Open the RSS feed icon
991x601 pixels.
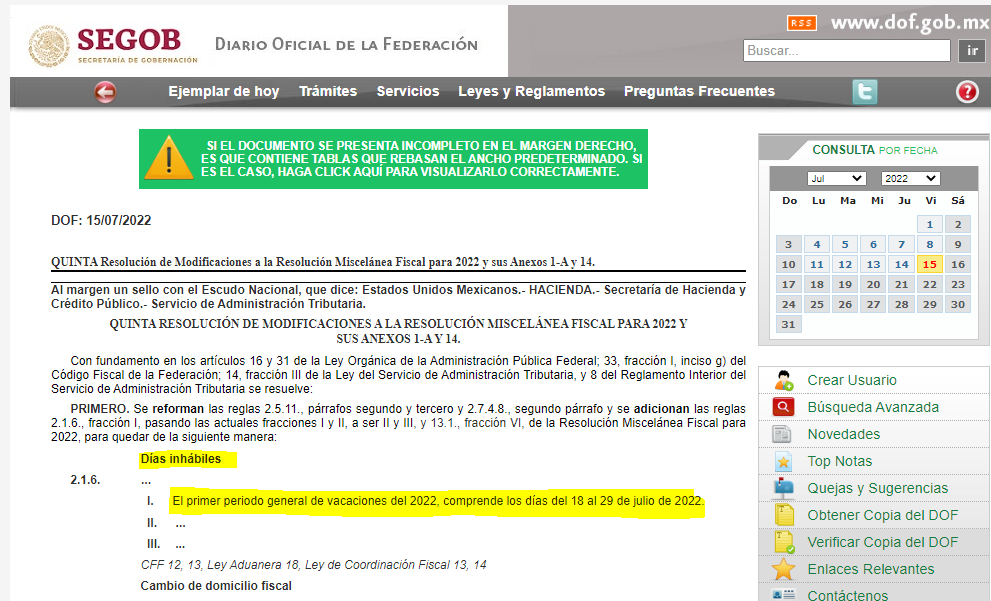801,23
